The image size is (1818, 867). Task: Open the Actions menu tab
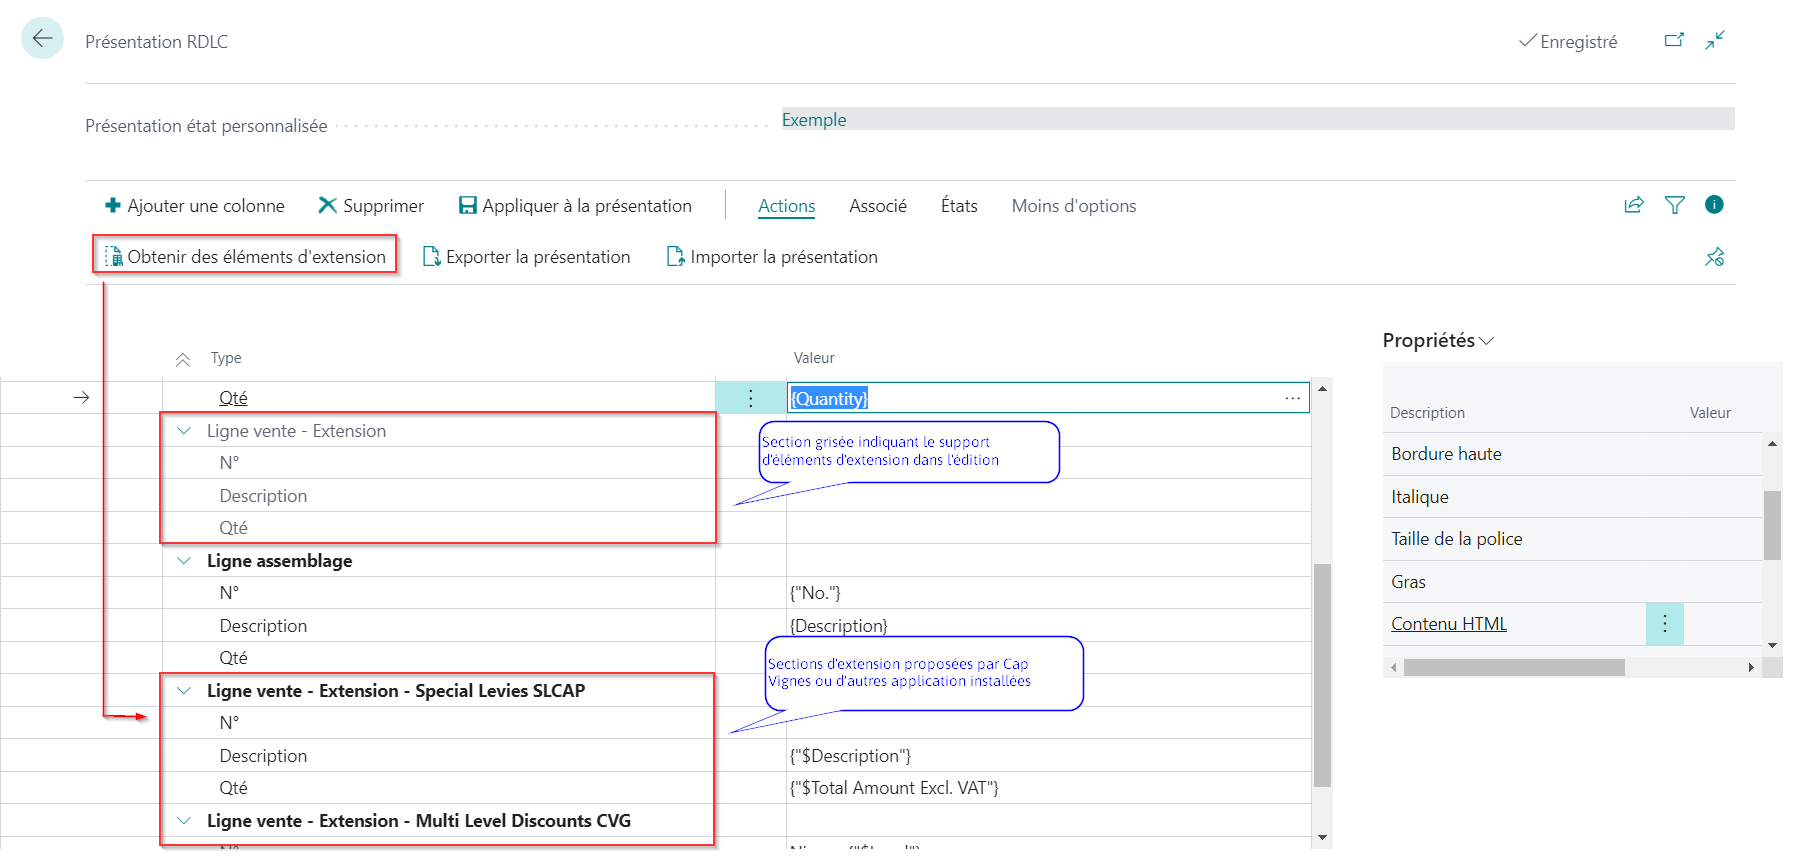[787, 205]
